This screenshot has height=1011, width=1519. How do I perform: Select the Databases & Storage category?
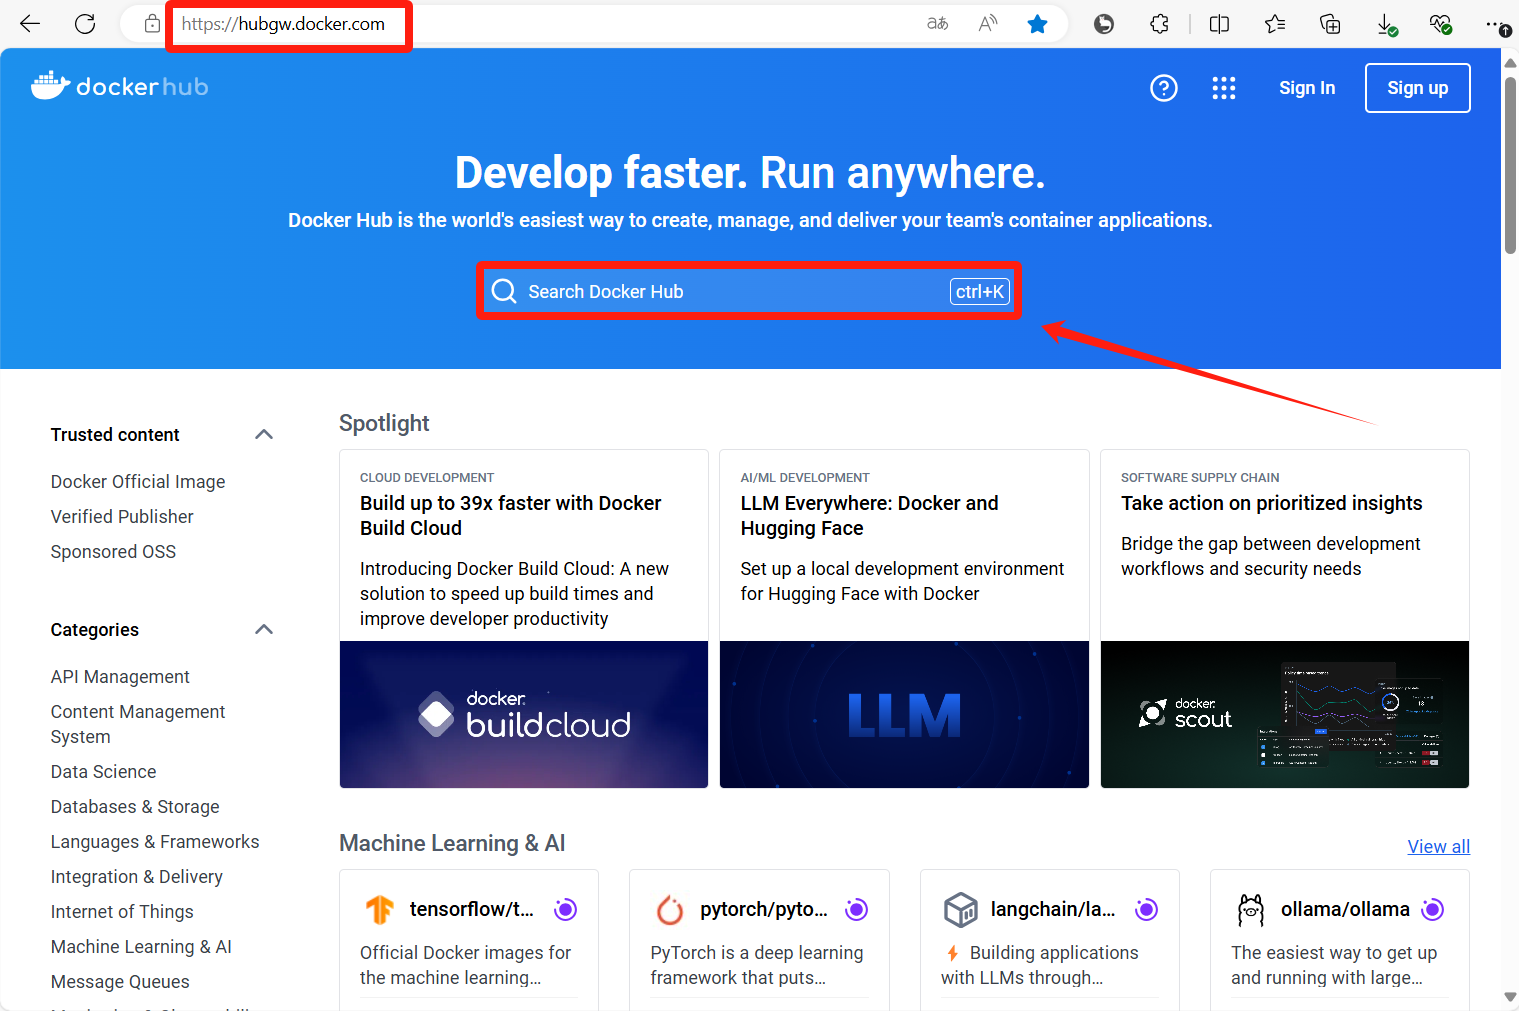point(135,807)
